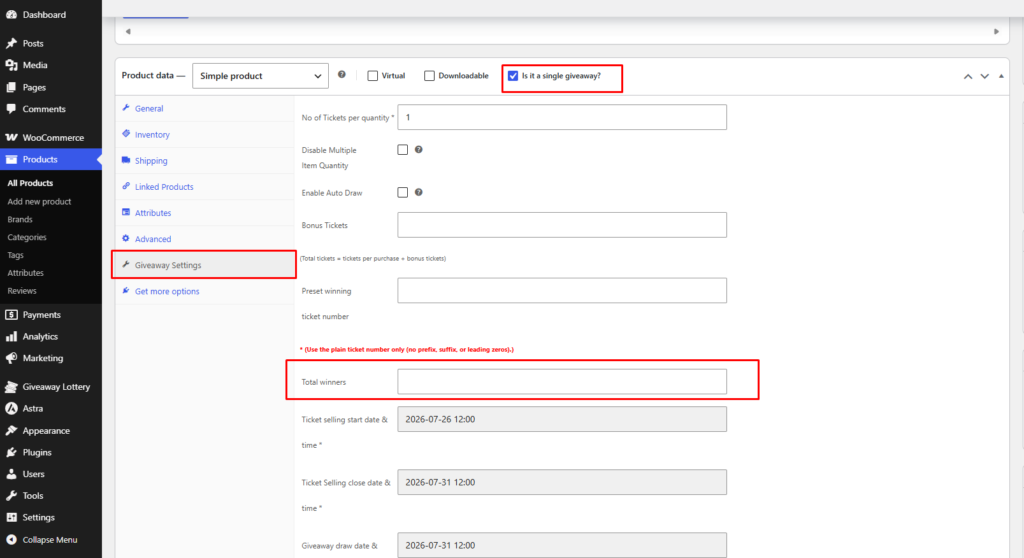
Task: Open sidebar Attributes submenu link
Action: (x=25, y=272)
